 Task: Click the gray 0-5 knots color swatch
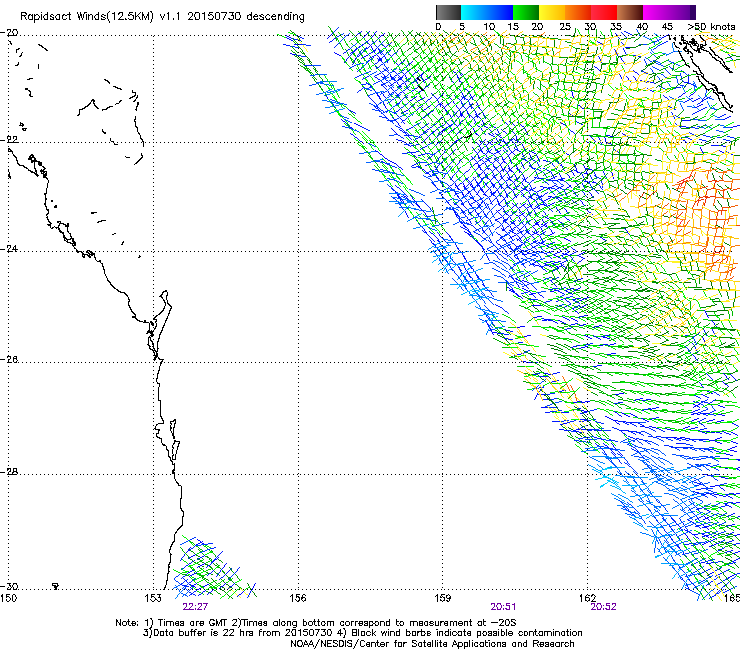click(448, 12)
